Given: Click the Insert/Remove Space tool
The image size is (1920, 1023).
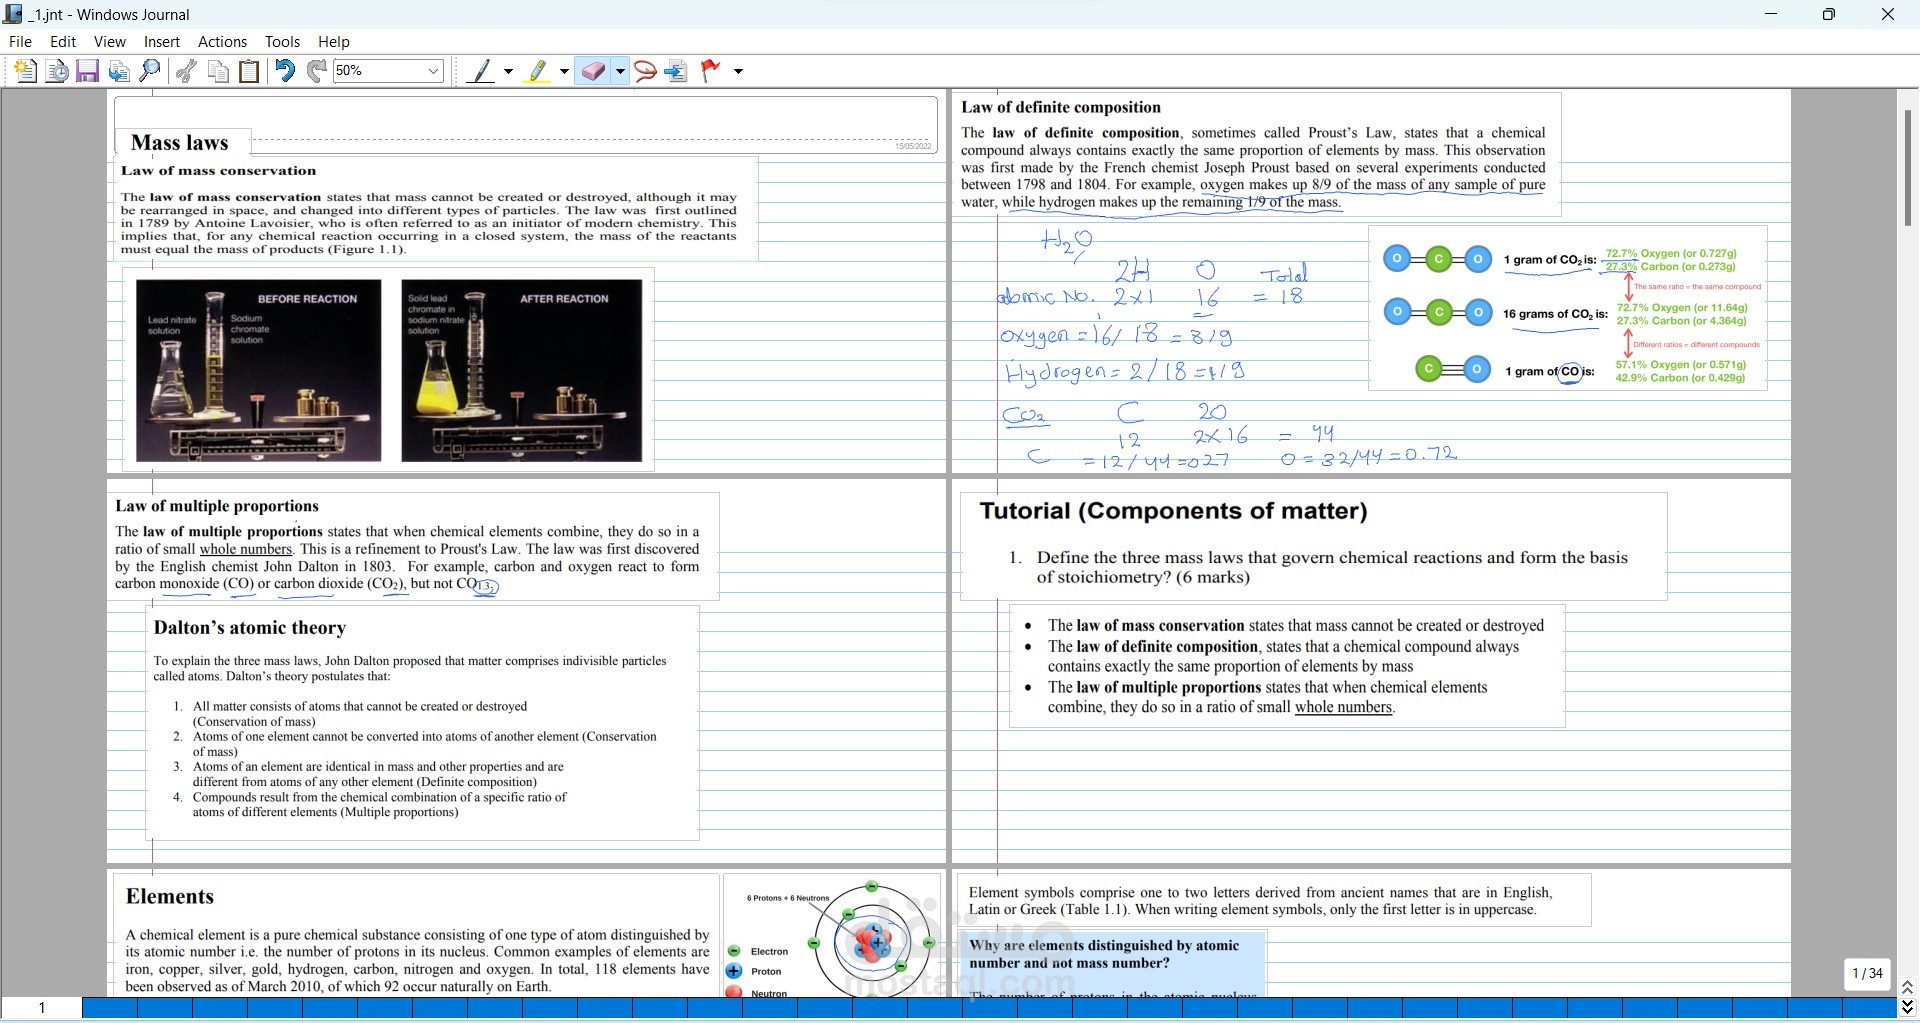Looking at the screenshot, I should (676, 71).
